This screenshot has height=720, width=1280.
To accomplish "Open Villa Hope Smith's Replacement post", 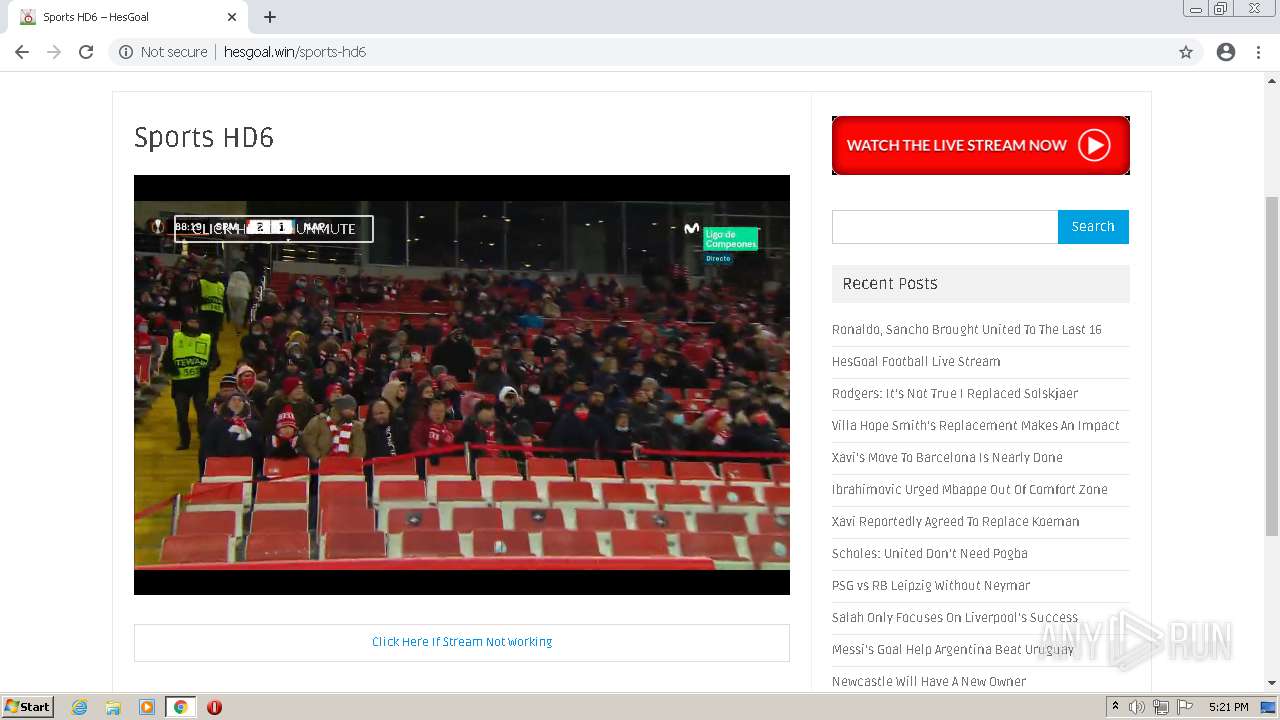I will [x=976, y=426].
